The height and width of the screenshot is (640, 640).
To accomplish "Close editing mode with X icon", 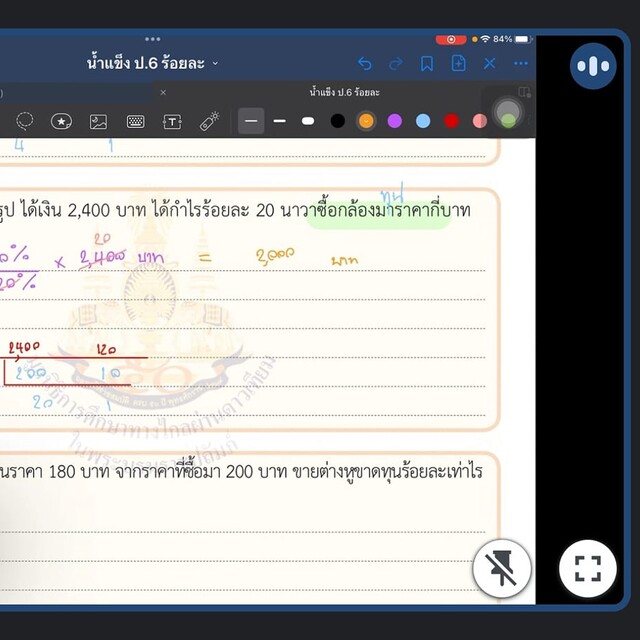I will [x=489, y=64].
